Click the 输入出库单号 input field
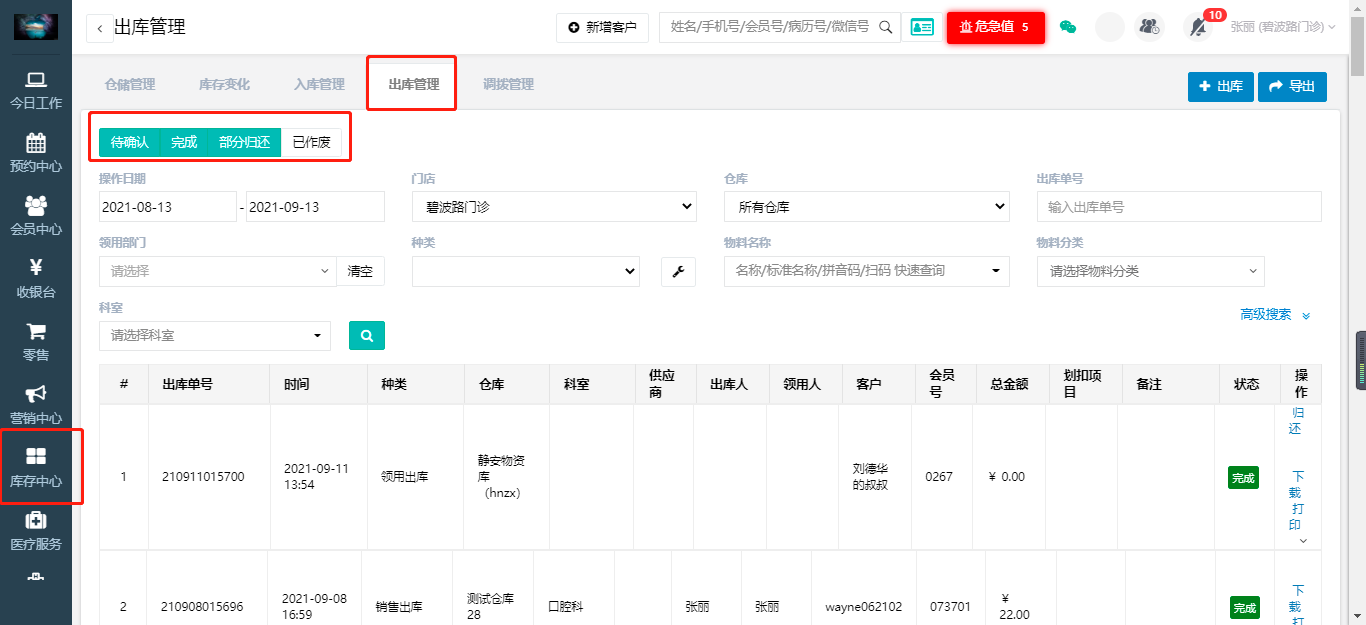 click(x=1179, y=207)
